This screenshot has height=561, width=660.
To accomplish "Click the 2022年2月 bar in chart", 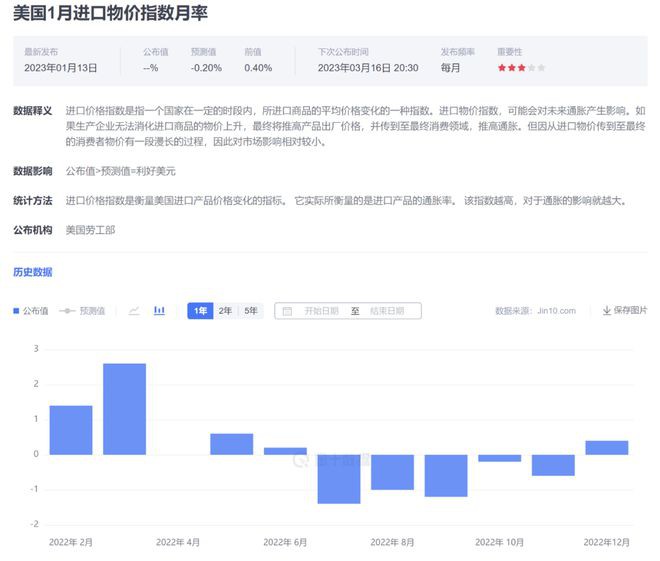I will point(71,430).
